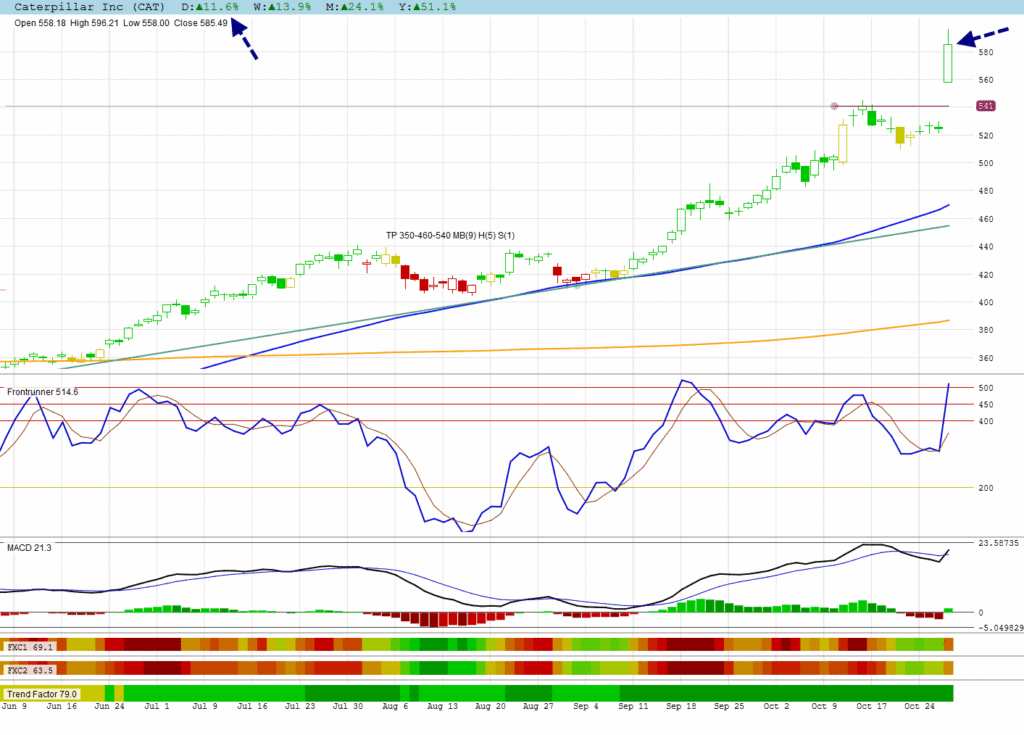This screenshot has width=1024, height=735.
Task: Click the Oct 24 date on the time axis
Action: (x=919, y=706)
